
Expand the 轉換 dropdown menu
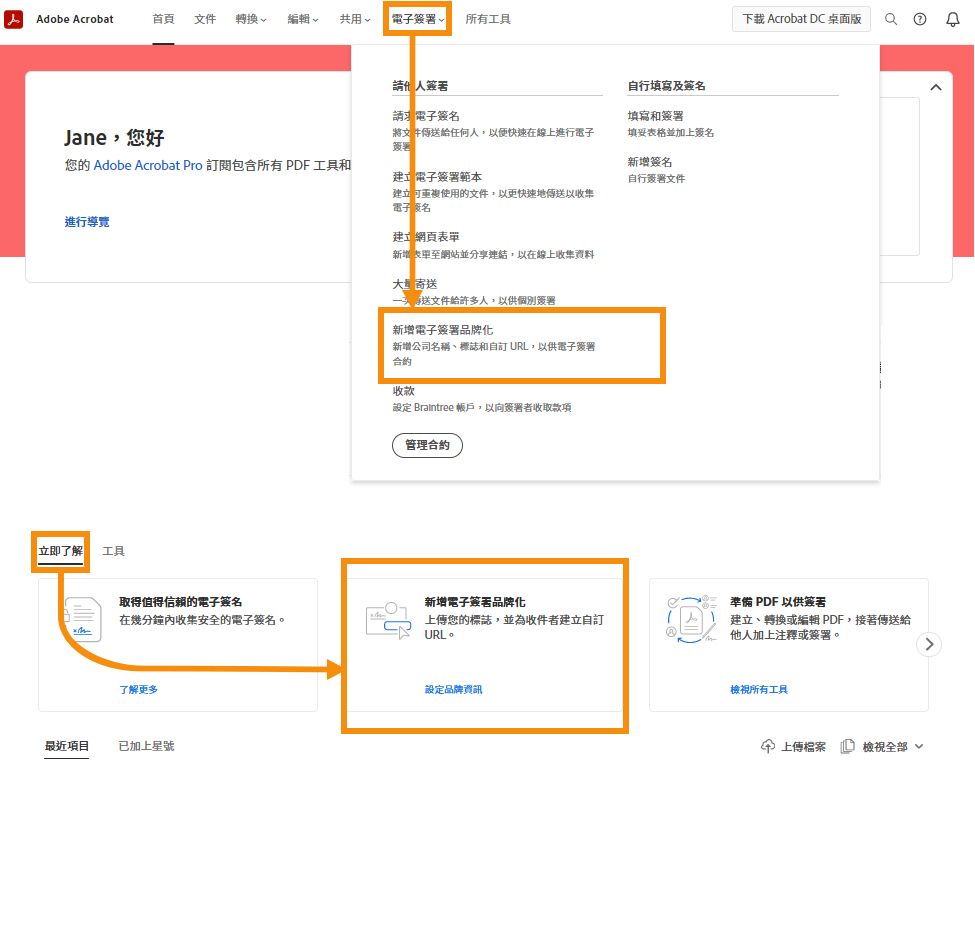pyautogui.click(x=251, y=19)
